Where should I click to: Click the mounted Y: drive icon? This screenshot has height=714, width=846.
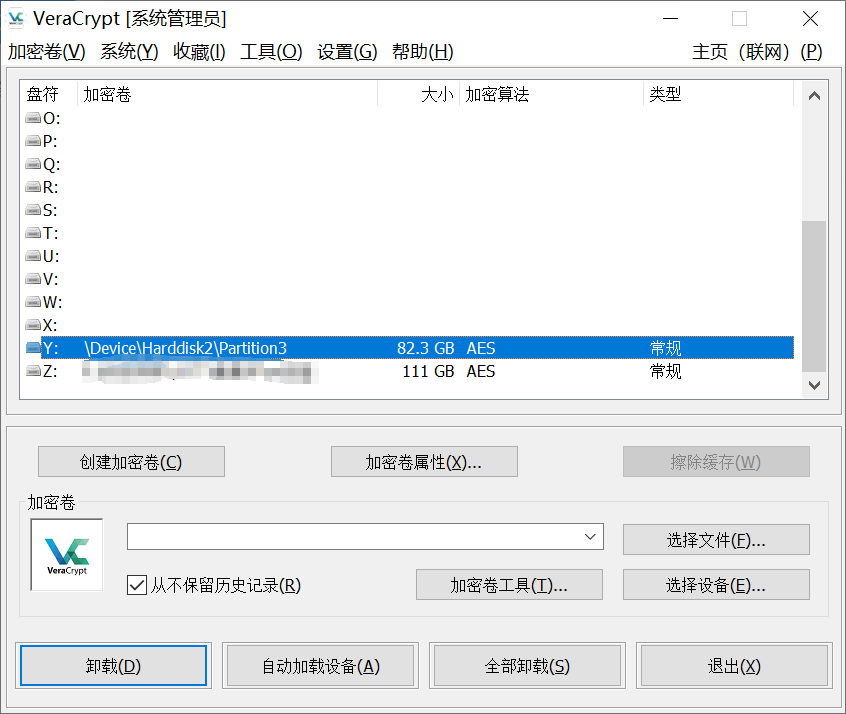[33, 348]
